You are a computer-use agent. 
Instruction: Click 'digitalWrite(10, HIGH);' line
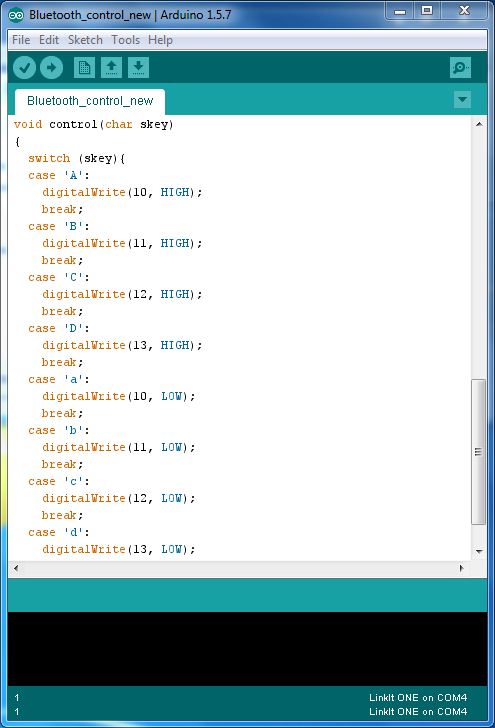[122, 192]
